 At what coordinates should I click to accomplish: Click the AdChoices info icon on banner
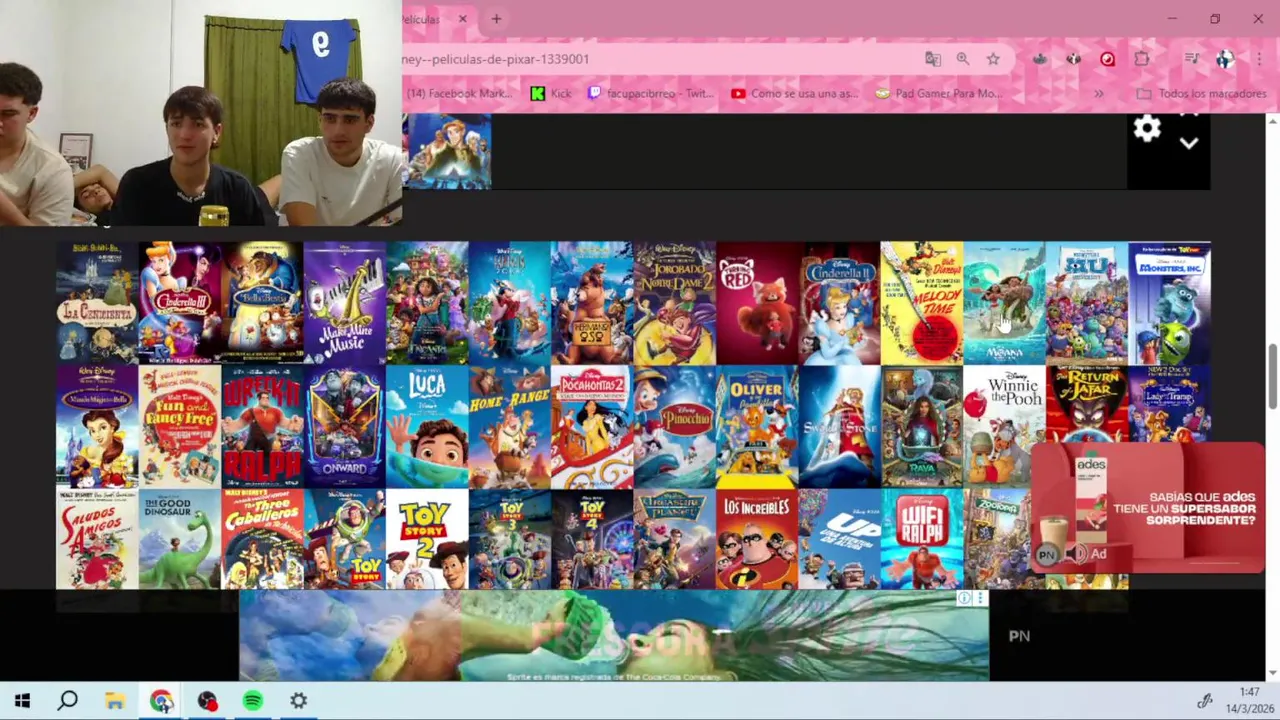964,598
